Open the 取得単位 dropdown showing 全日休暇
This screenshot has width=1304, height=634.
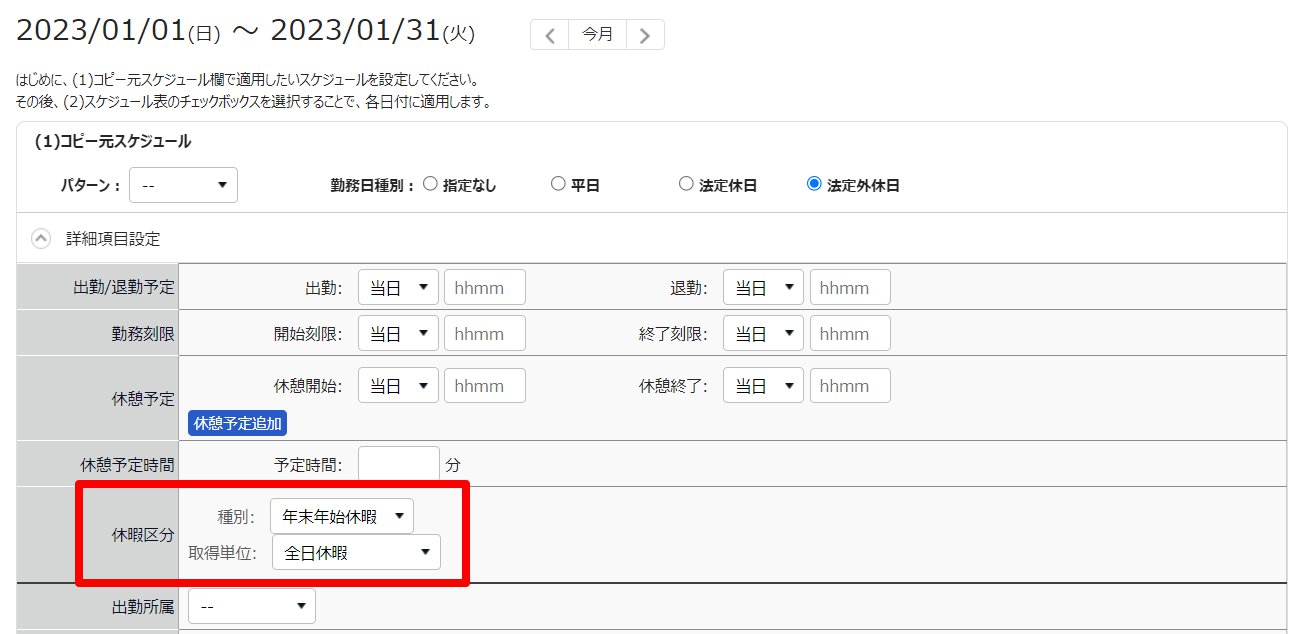click(x=356, y=552)
